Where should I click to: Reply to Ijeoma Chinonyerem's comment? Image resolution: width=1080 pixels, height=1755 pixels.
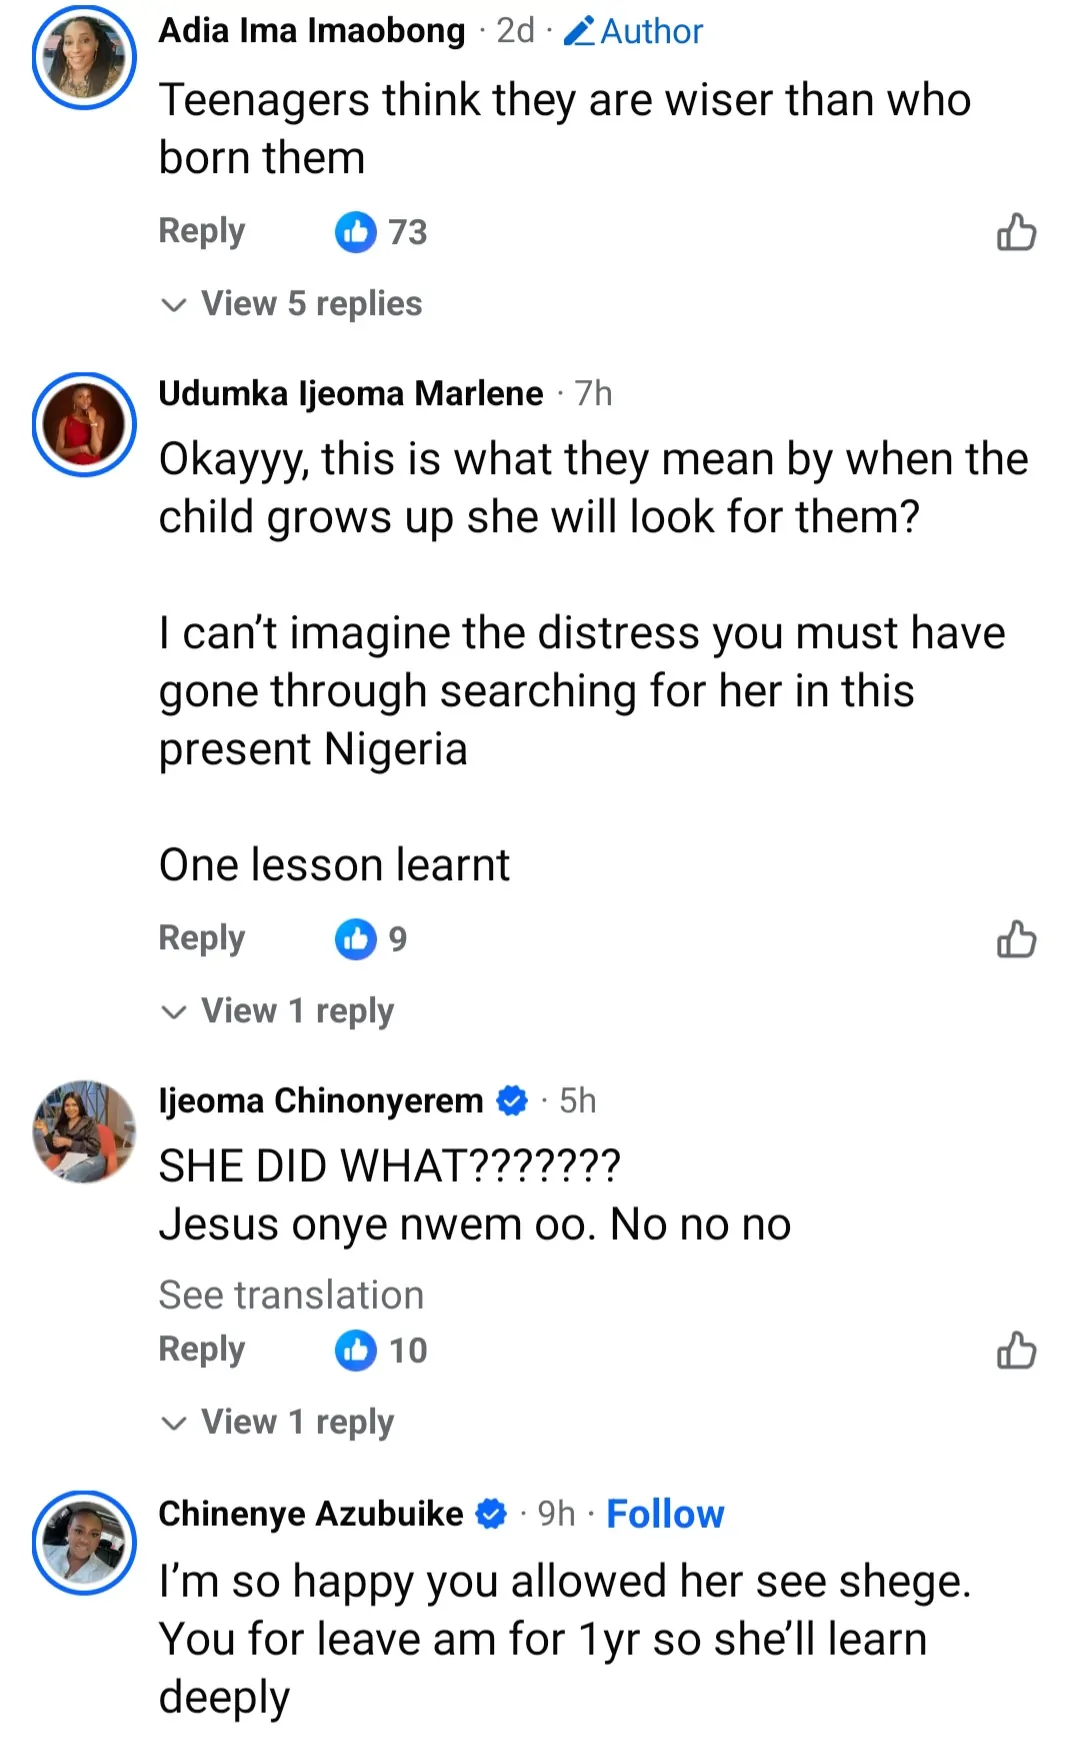202,1350
